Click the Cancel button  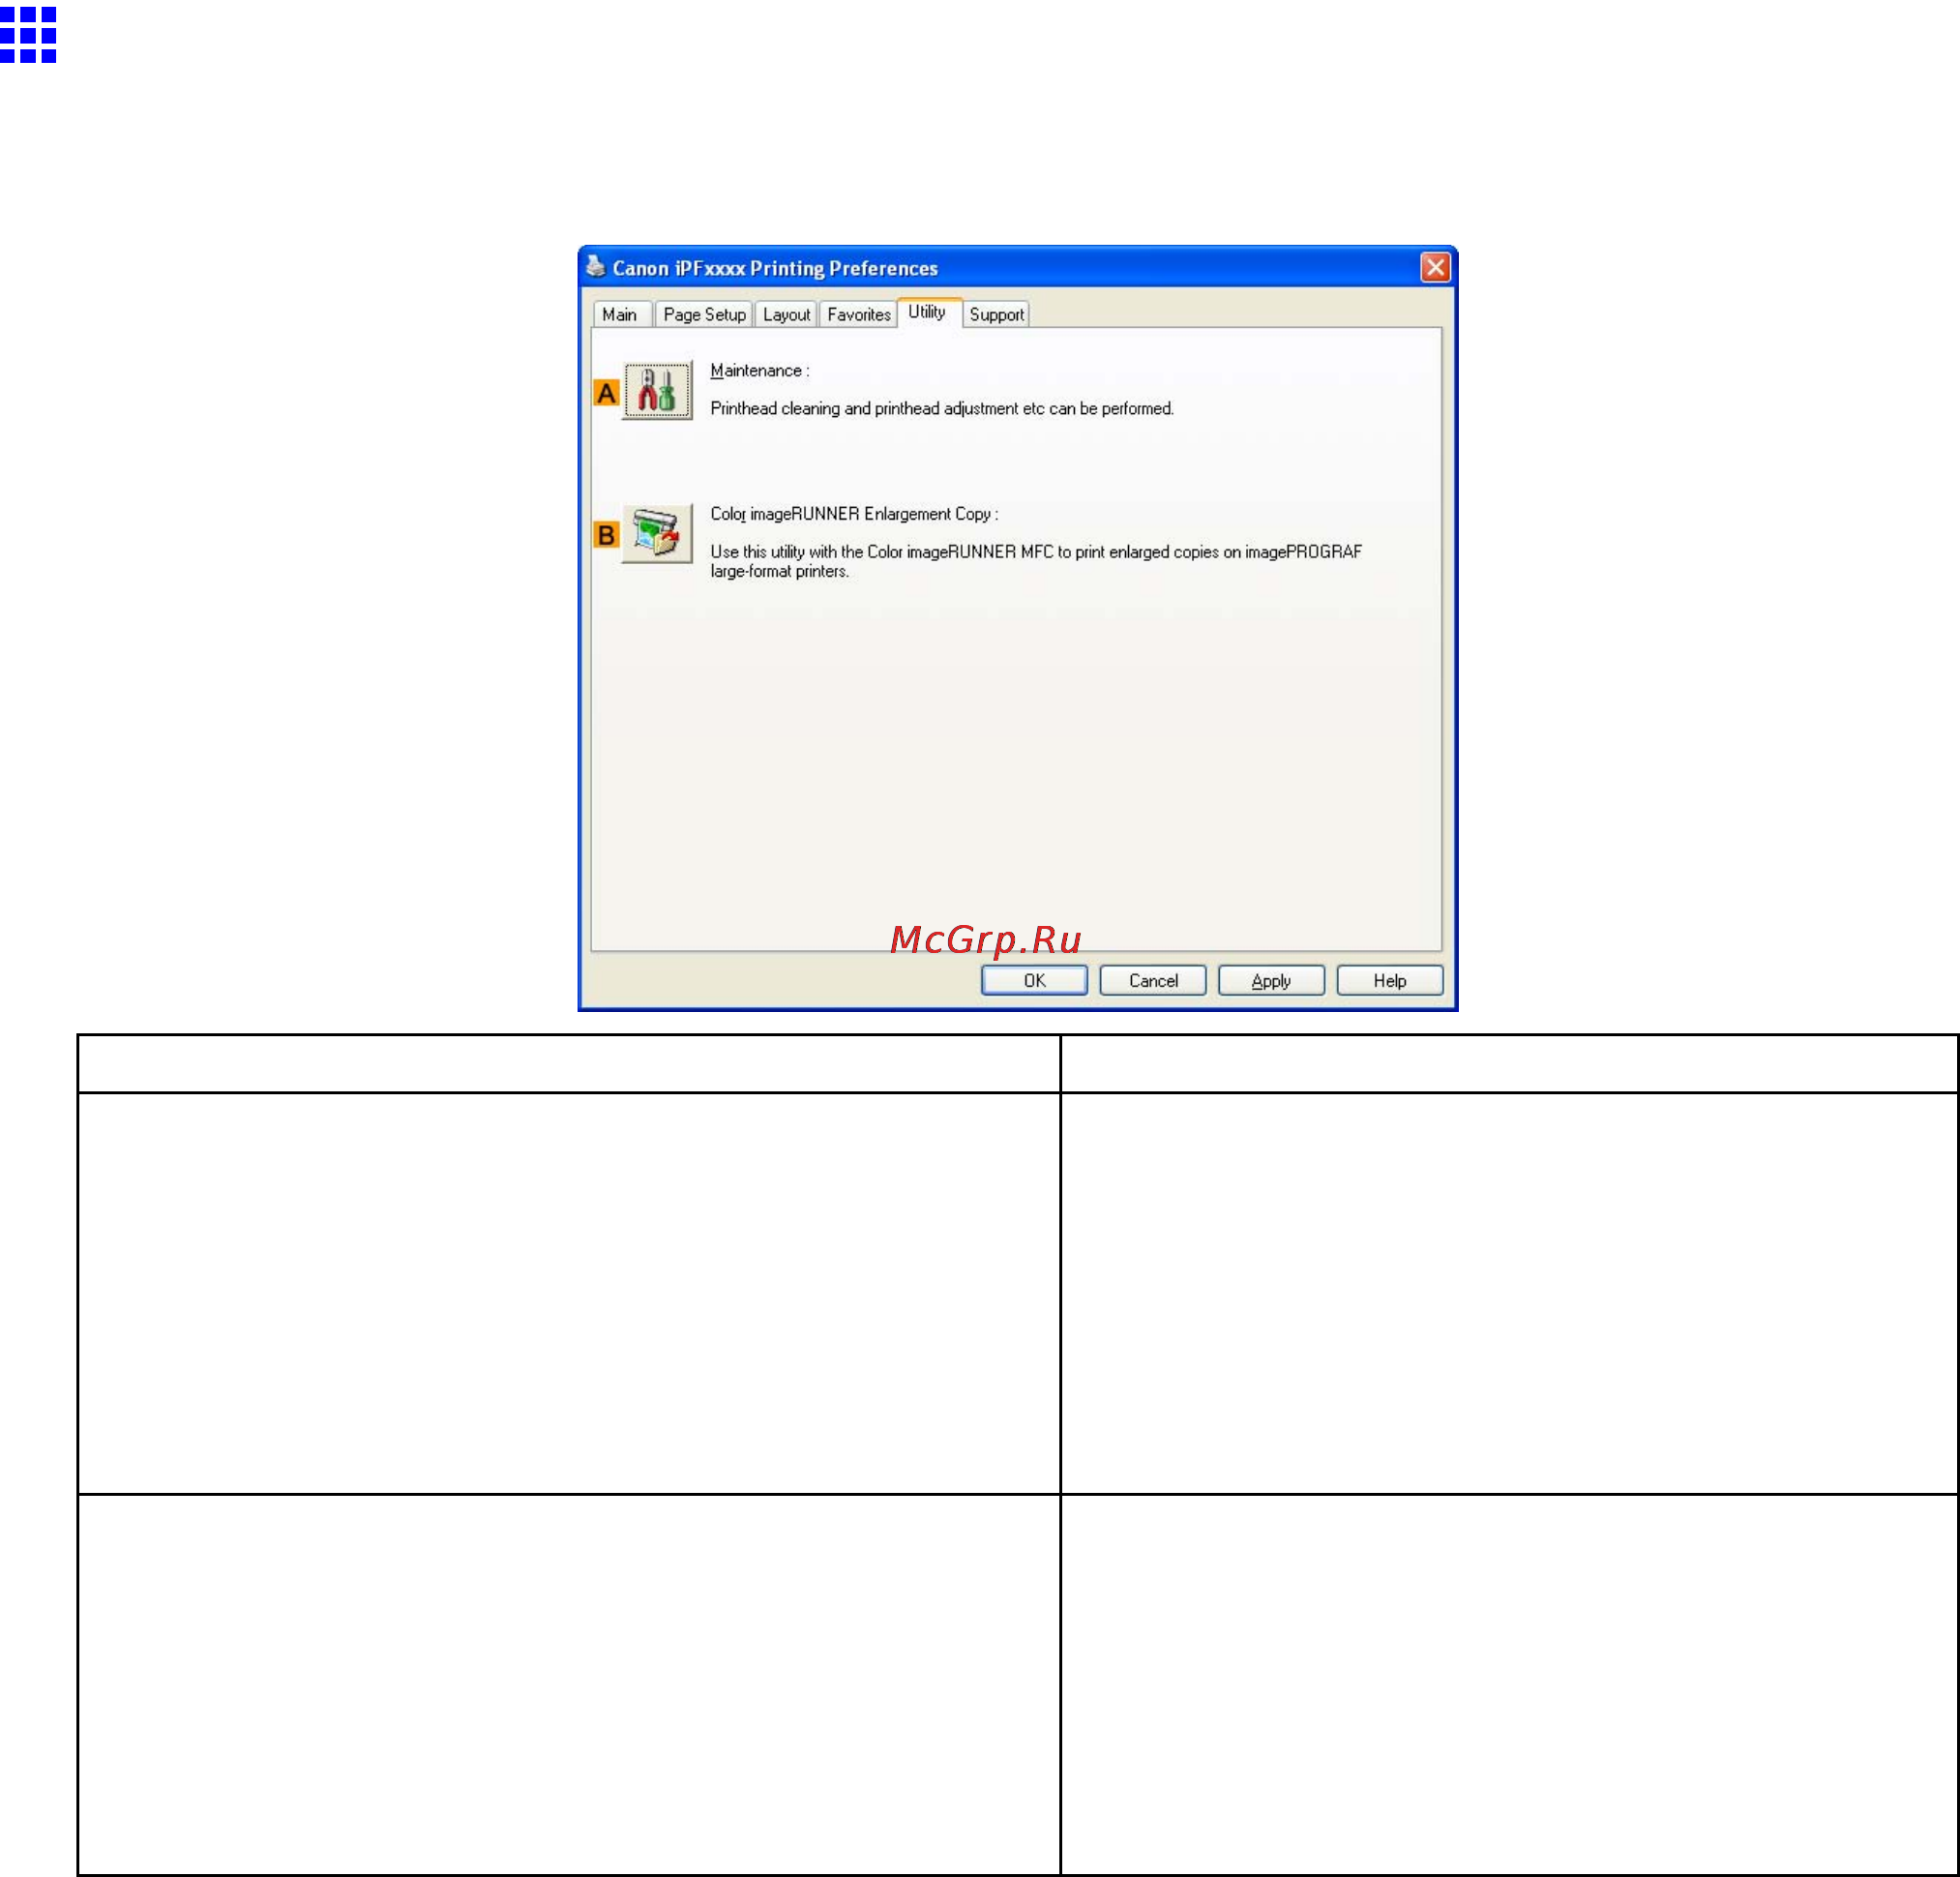pyautogui.click(x=1153, y=980)
